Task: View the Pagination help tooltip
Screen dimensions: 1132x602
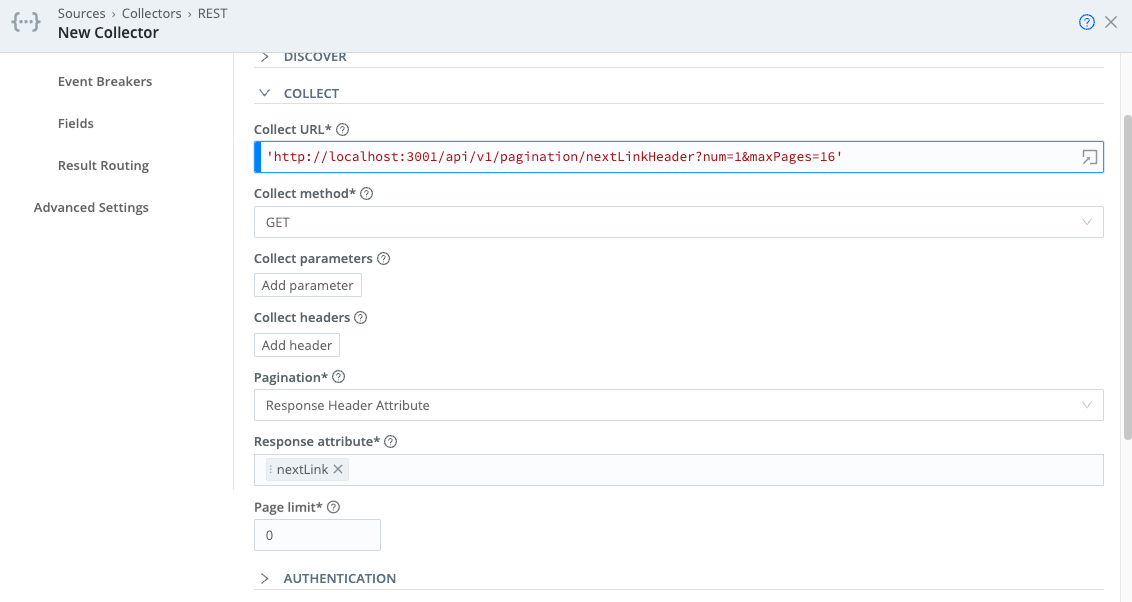Action: (x=338, y=377)
